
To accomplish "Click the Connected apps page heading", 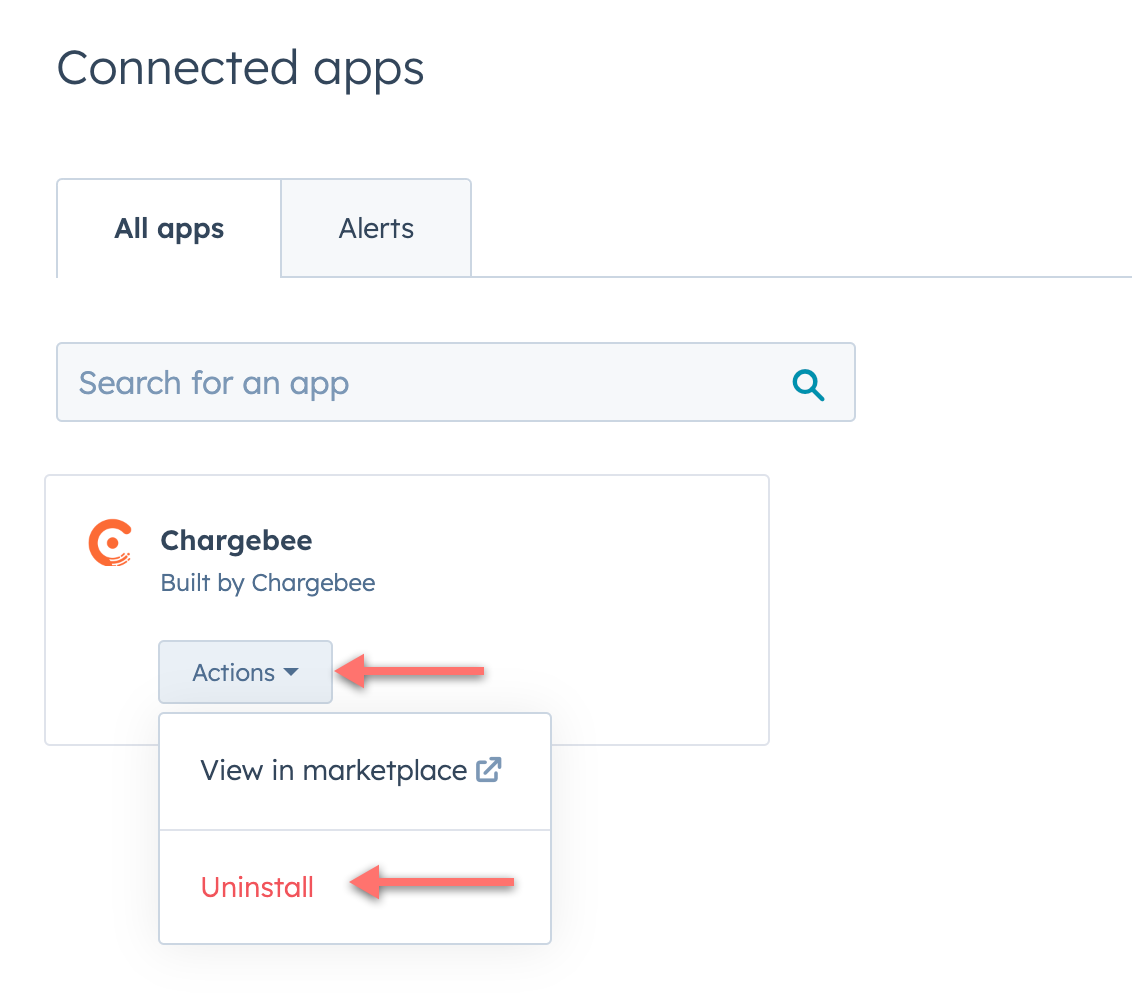I will coord(240,70).
